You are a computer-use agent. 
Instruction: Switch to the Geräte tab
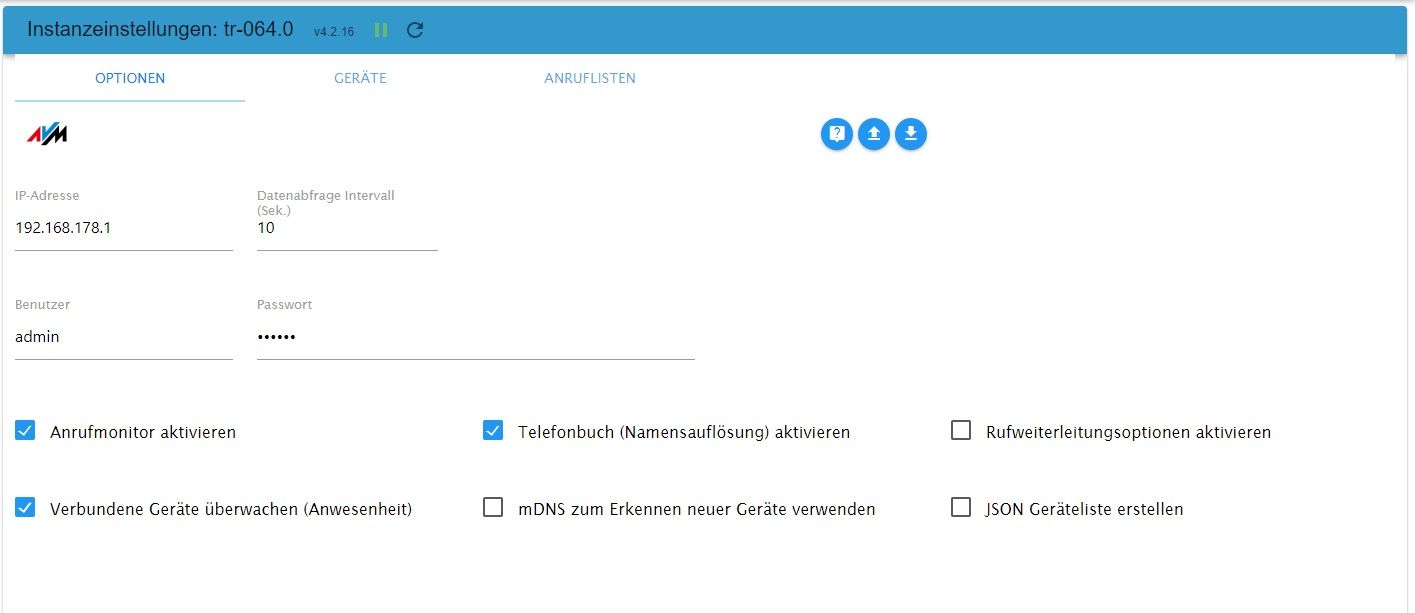coord(360,78)
